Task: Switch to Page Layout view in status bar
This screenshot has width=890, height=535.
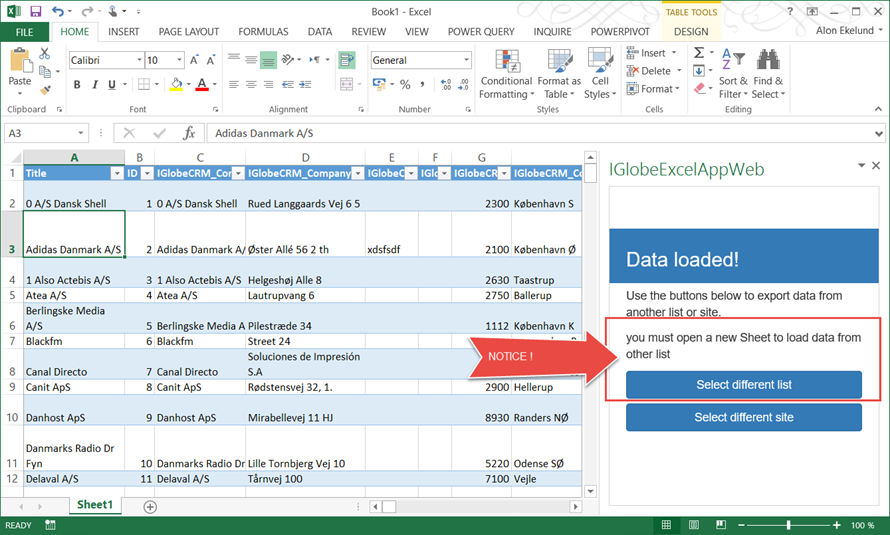Action: pyautogui.click(x=694, y=525)
